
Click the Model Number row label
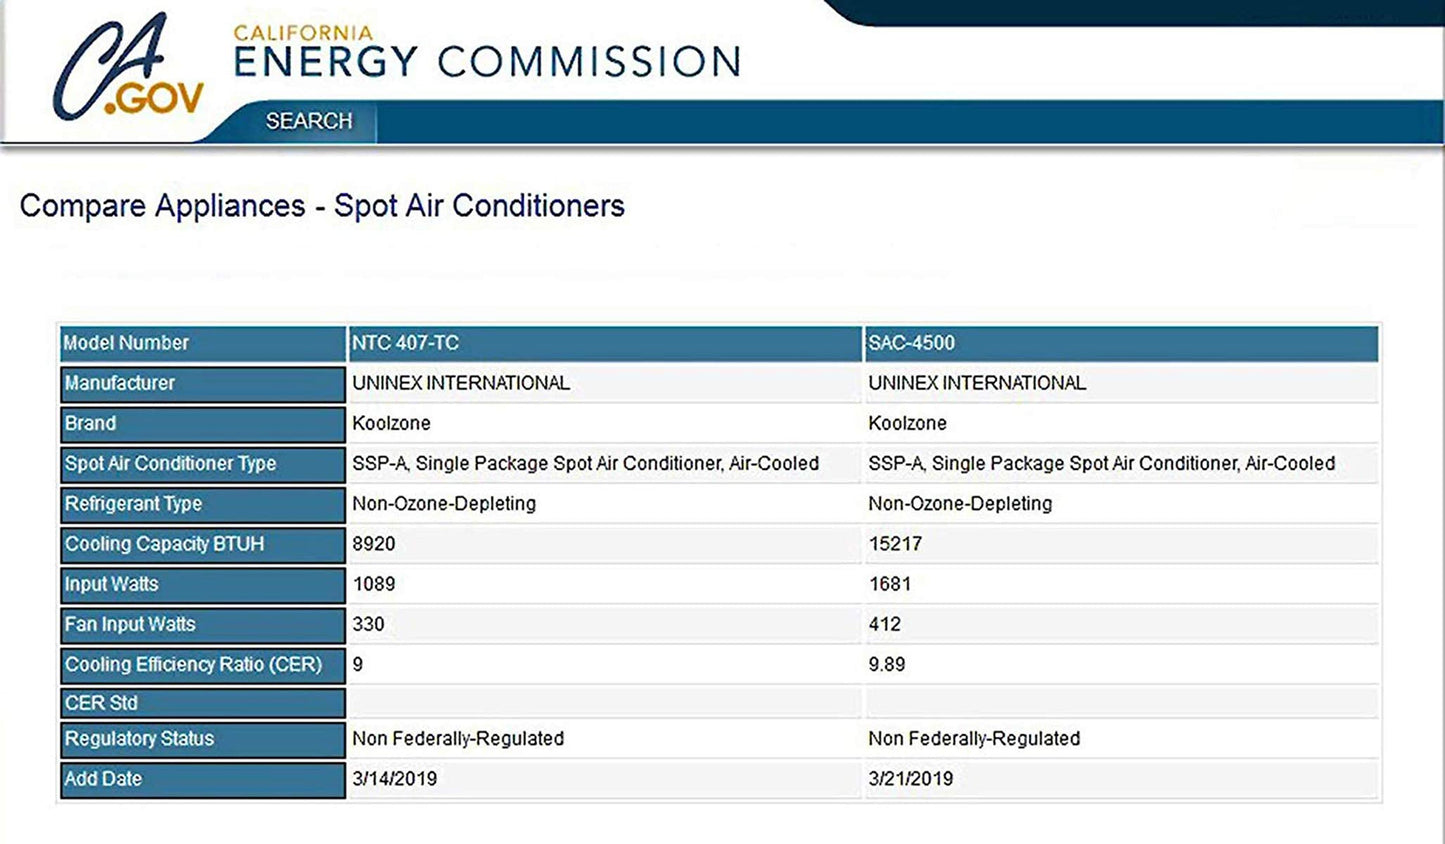[x=203, y=343]
